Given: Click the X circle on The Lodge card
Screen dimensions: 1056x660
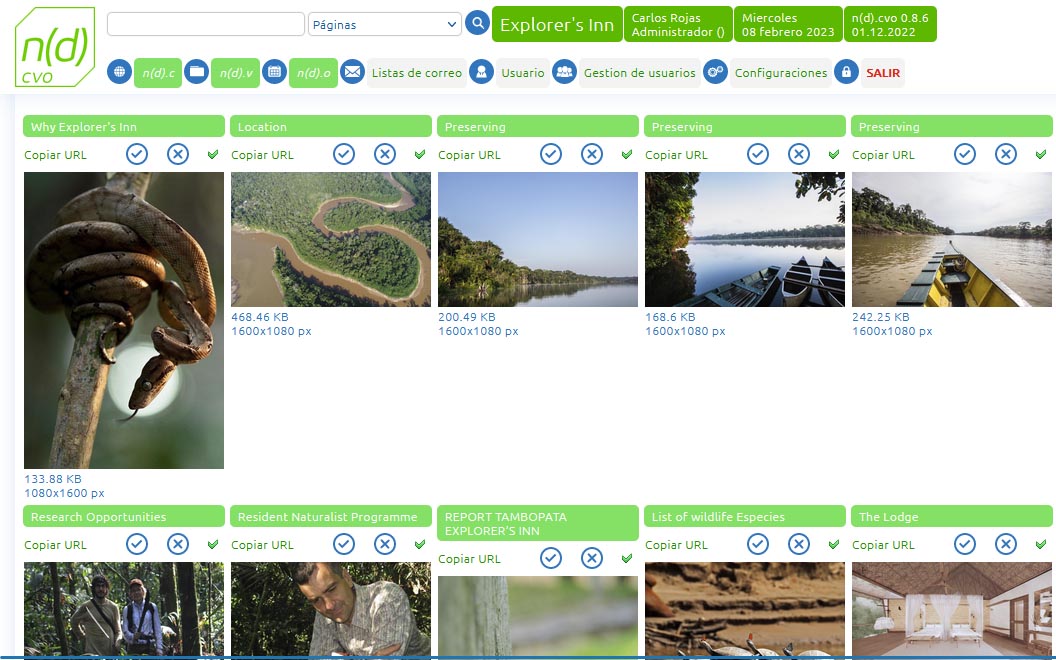Looking at the screenshot, I should (1005, 544).
